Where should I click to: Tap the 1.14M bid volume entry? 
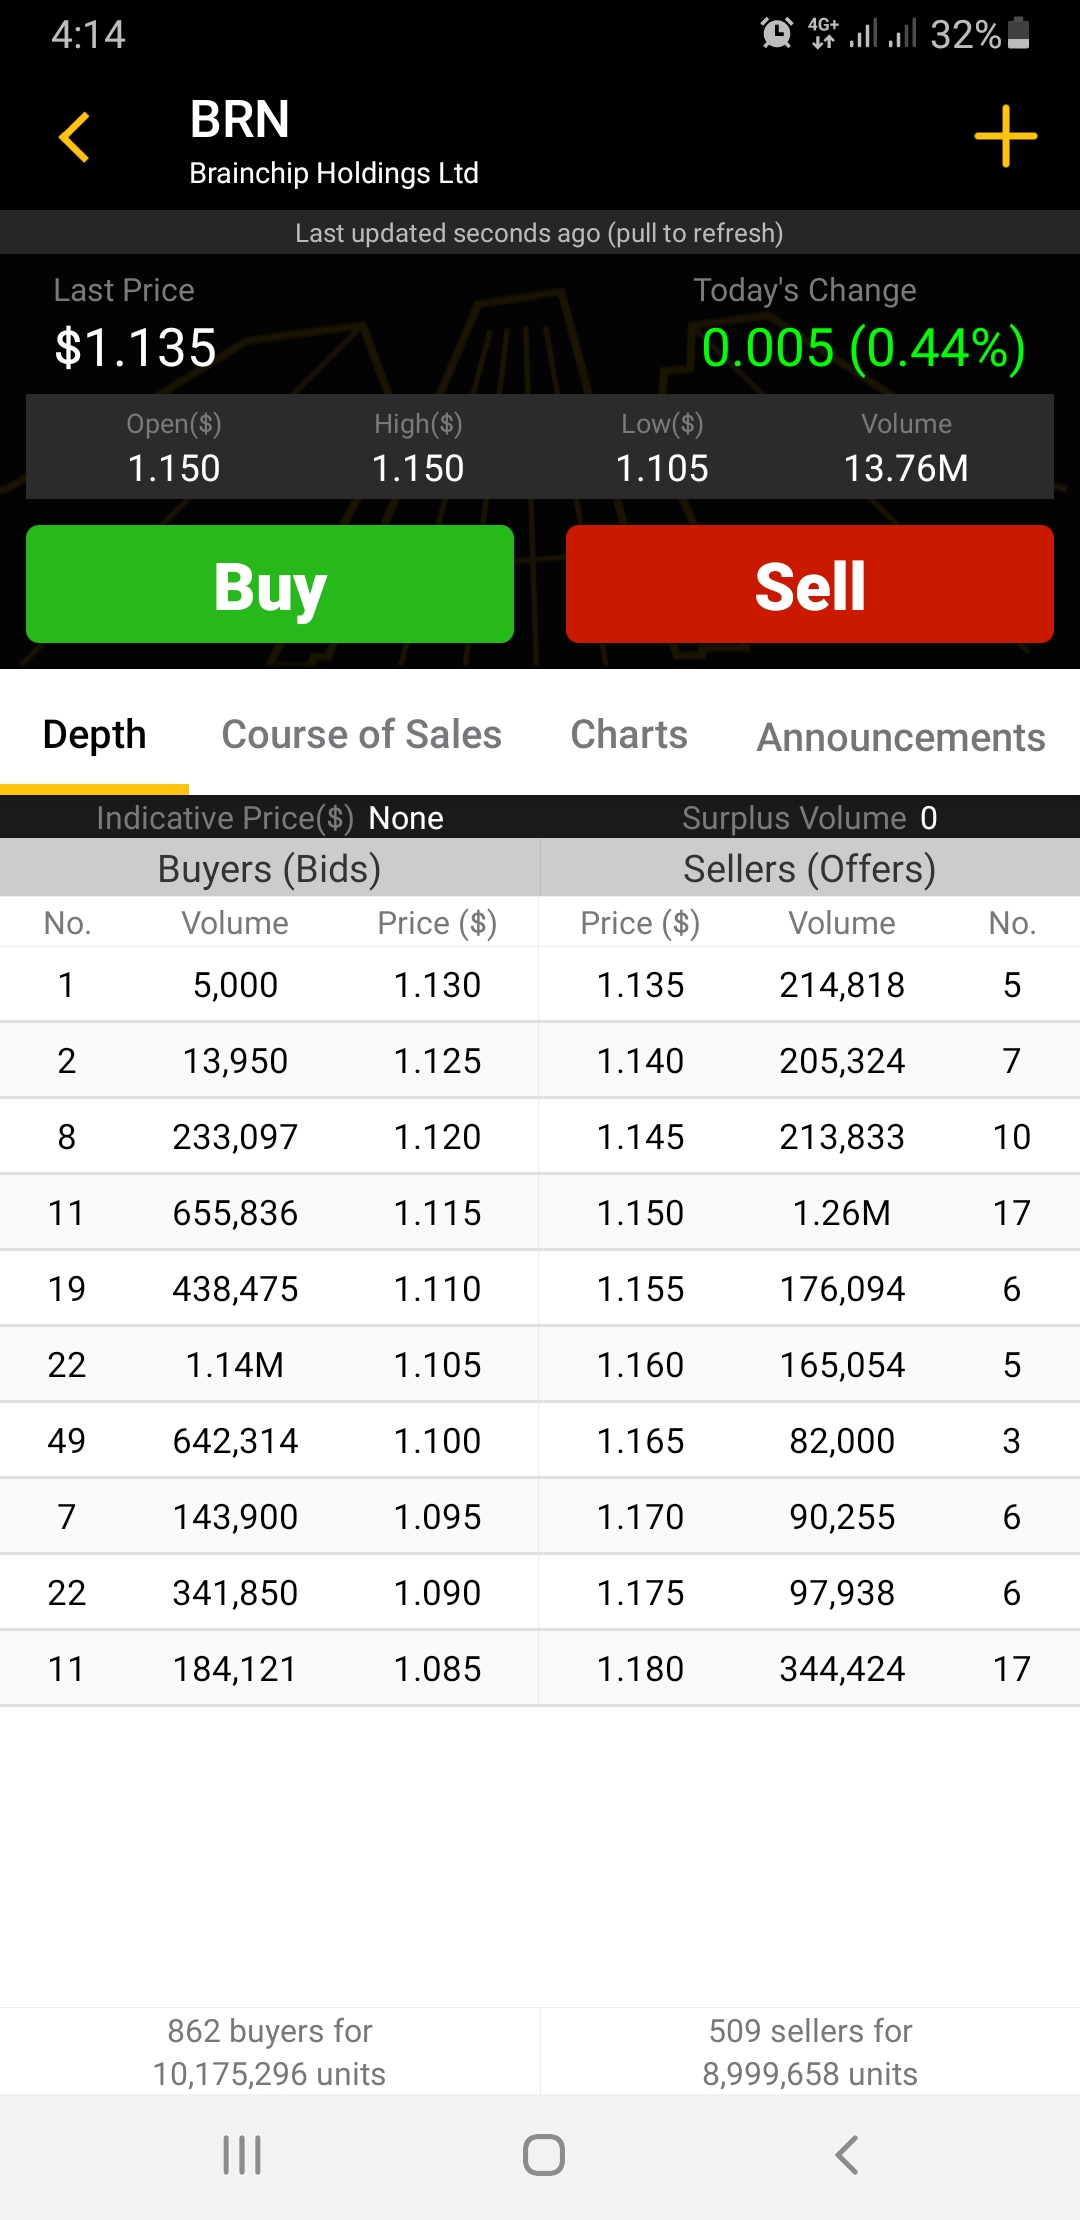pyautogui.click(x=235, y=1365)
